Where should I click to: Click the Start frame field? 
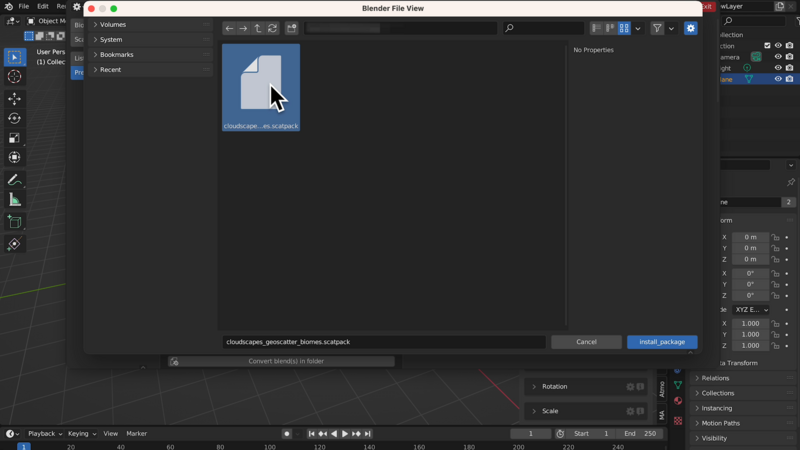pos(591,434)
